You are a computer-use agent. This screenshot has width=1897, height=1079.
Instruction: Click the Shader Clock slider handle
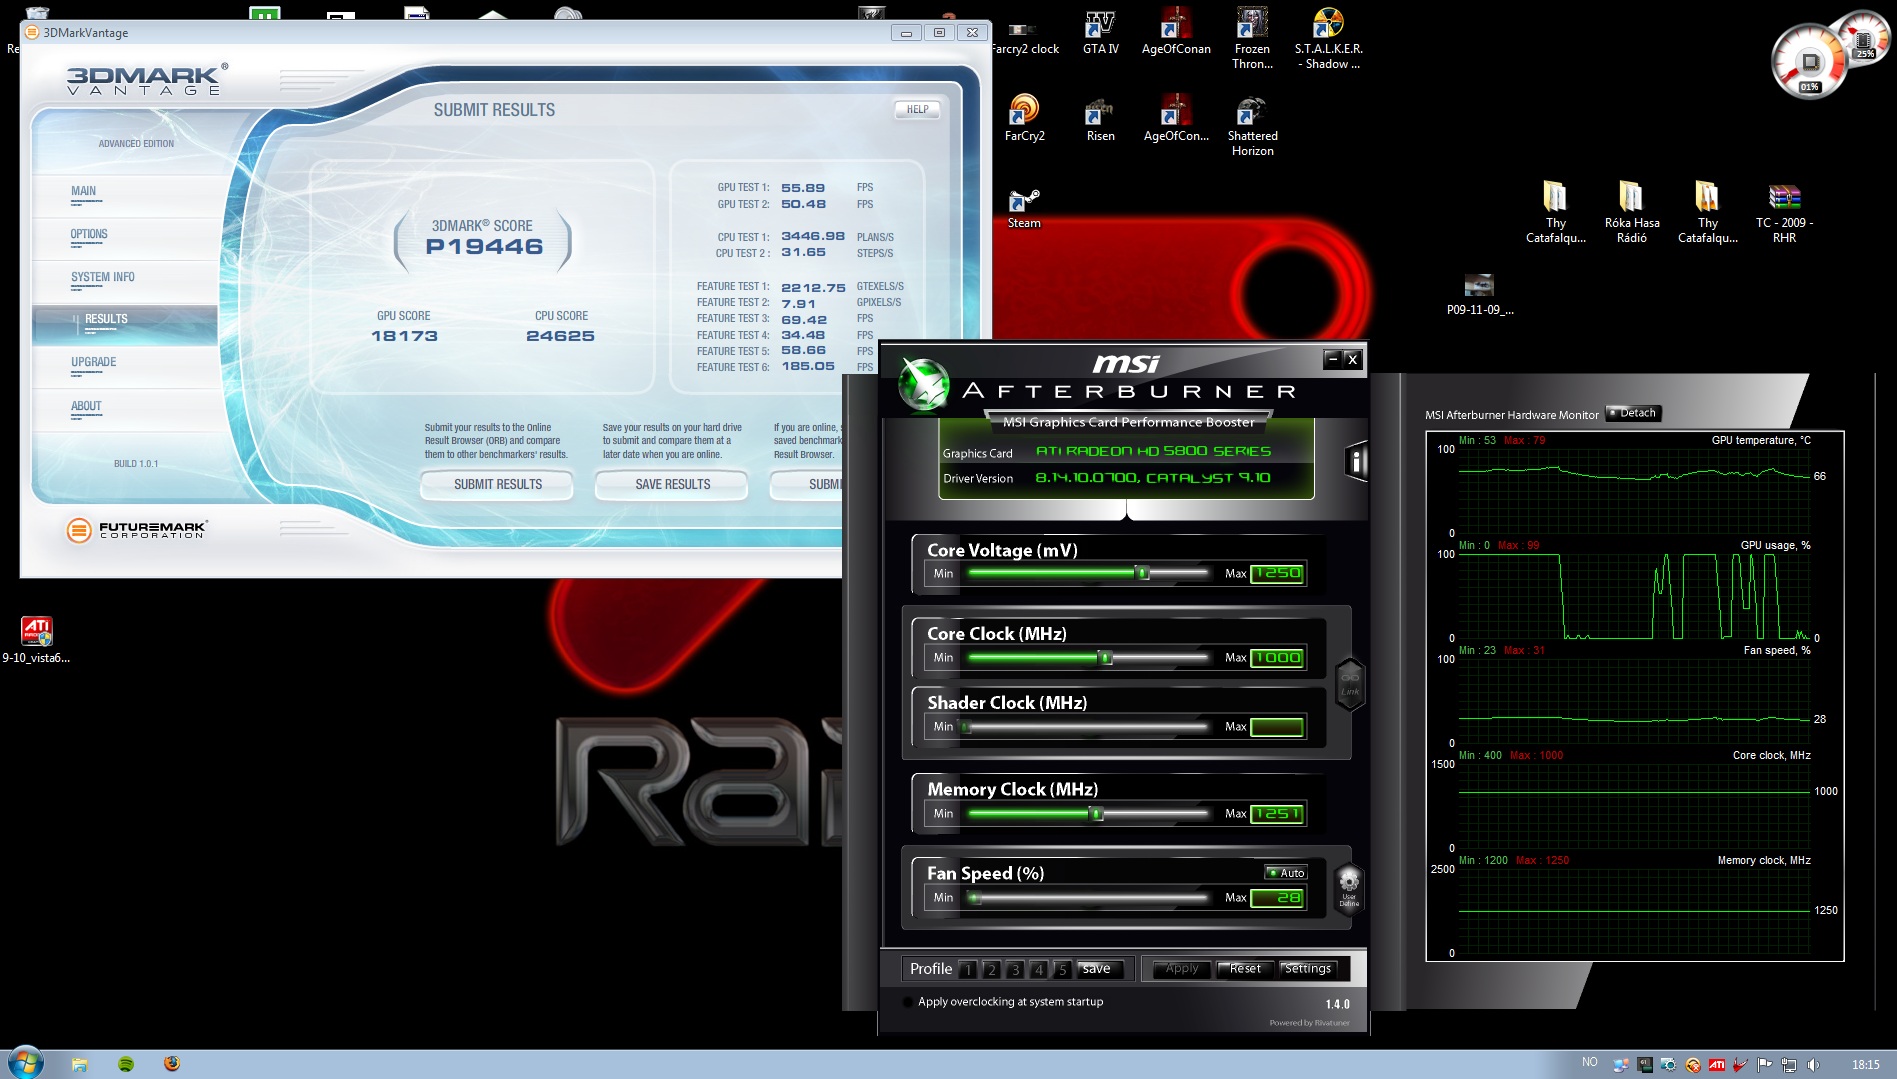coord(966,727)
